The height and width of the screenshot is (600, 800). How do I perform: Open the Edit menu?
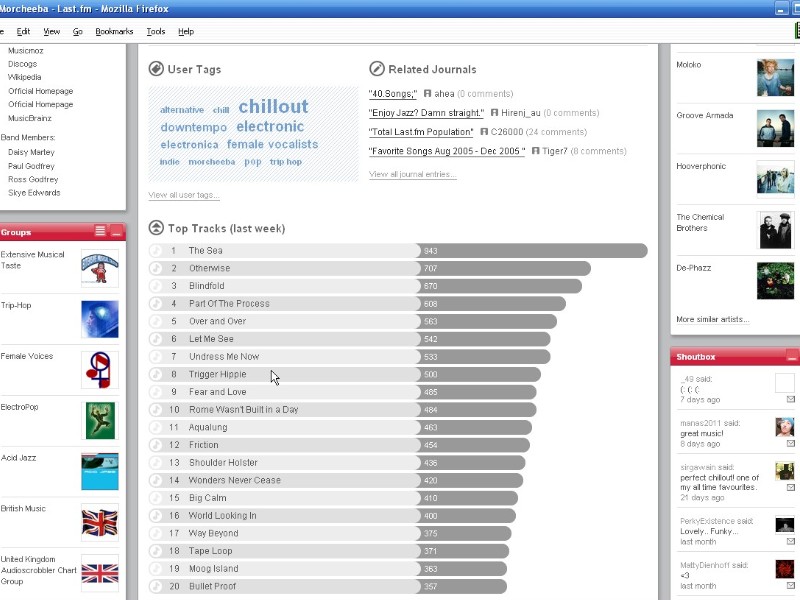click(x=23, y=32)
